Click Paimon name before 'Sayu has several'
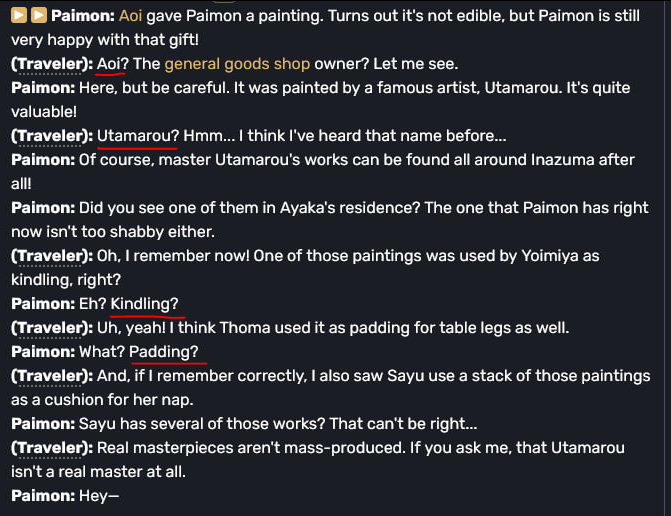 click(43, 424)
